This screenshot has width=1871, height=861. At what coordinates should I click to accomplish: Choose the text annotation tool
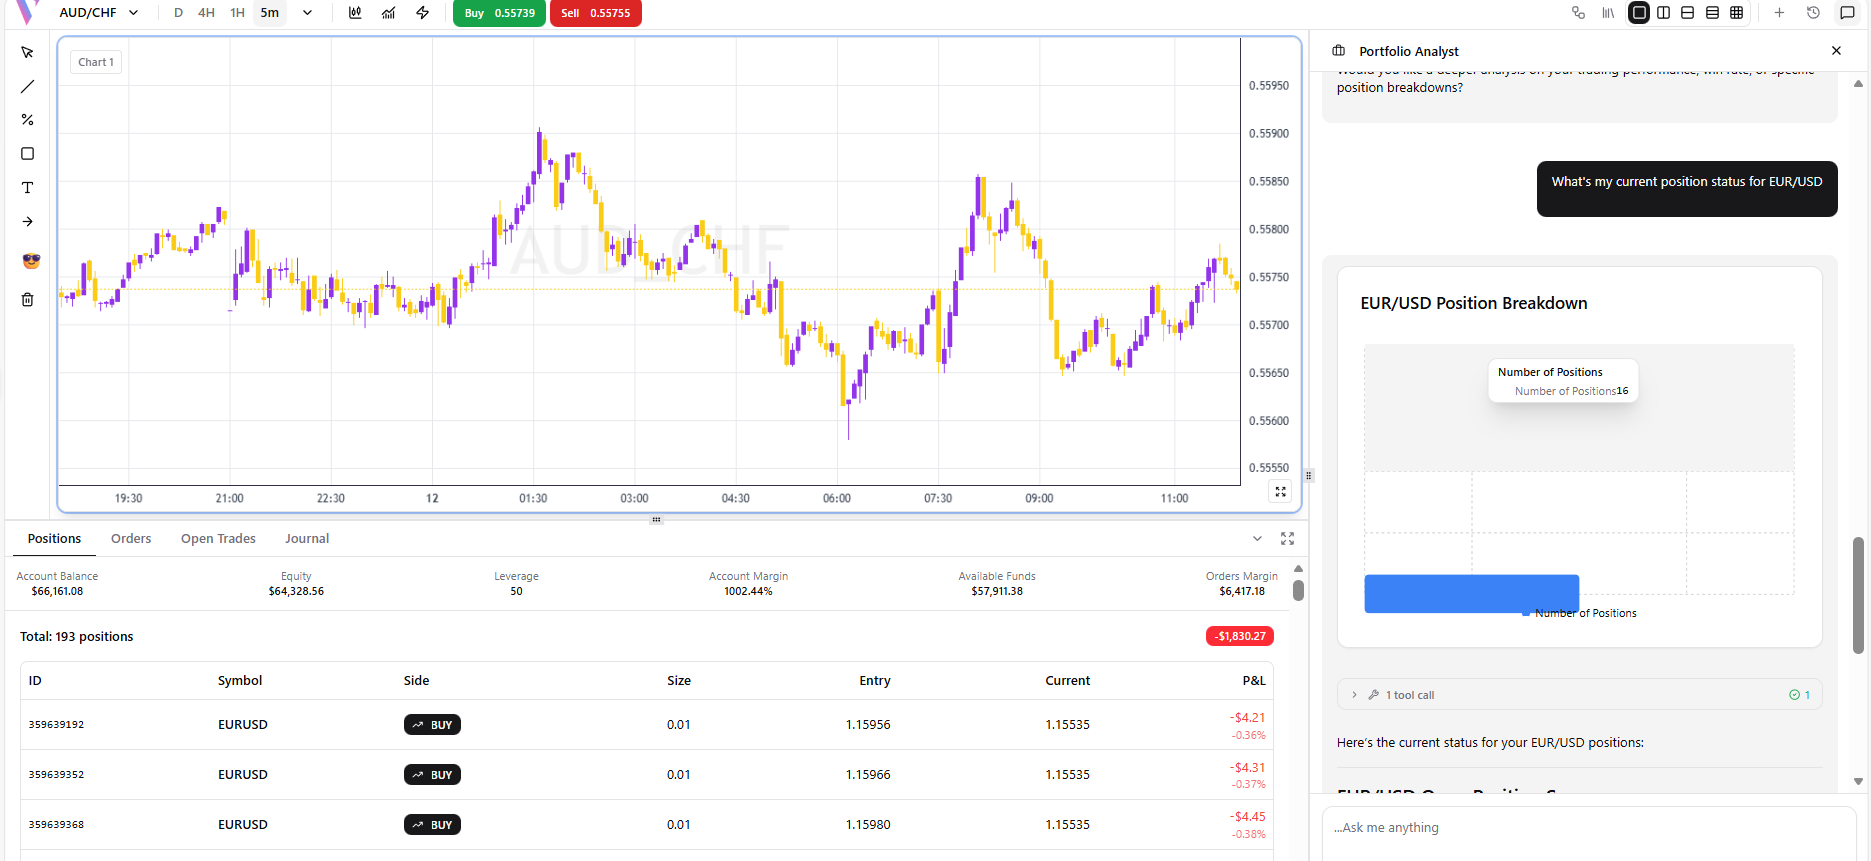tap(28, 188)
